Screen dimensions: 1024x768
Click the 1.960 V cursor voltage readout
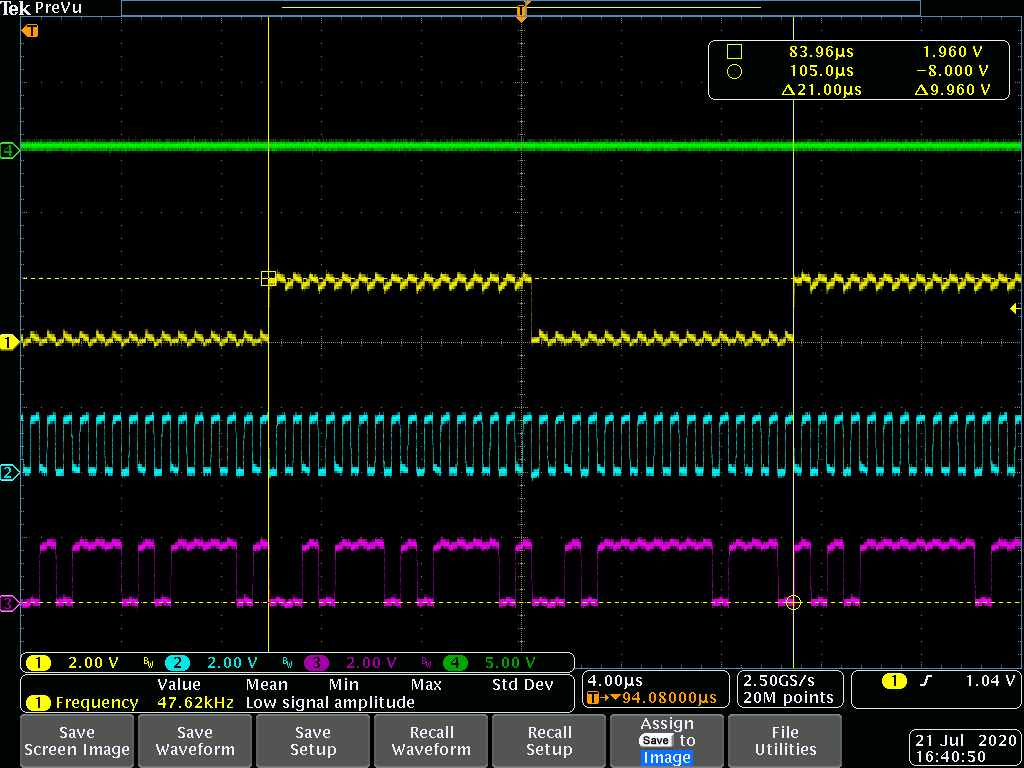(952, 52)
